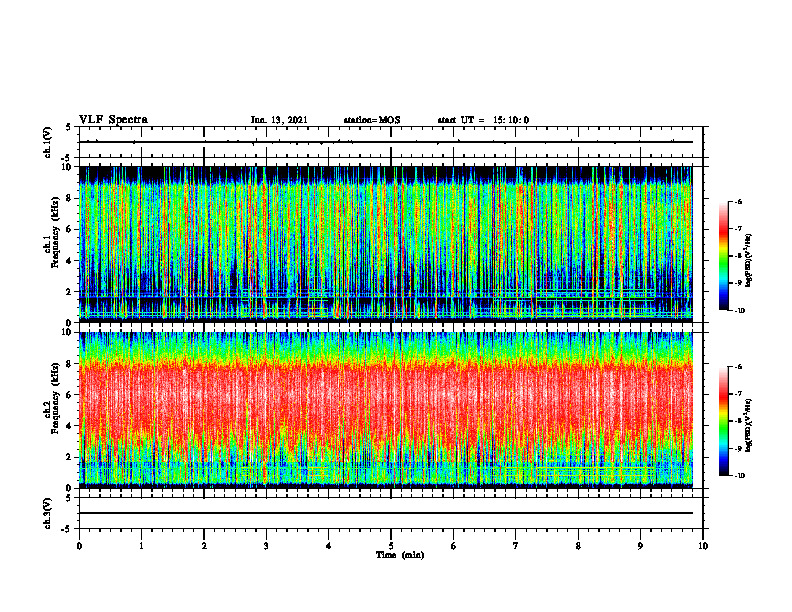
Task: Click the time-axis tick label "7"
Action: 516,546
